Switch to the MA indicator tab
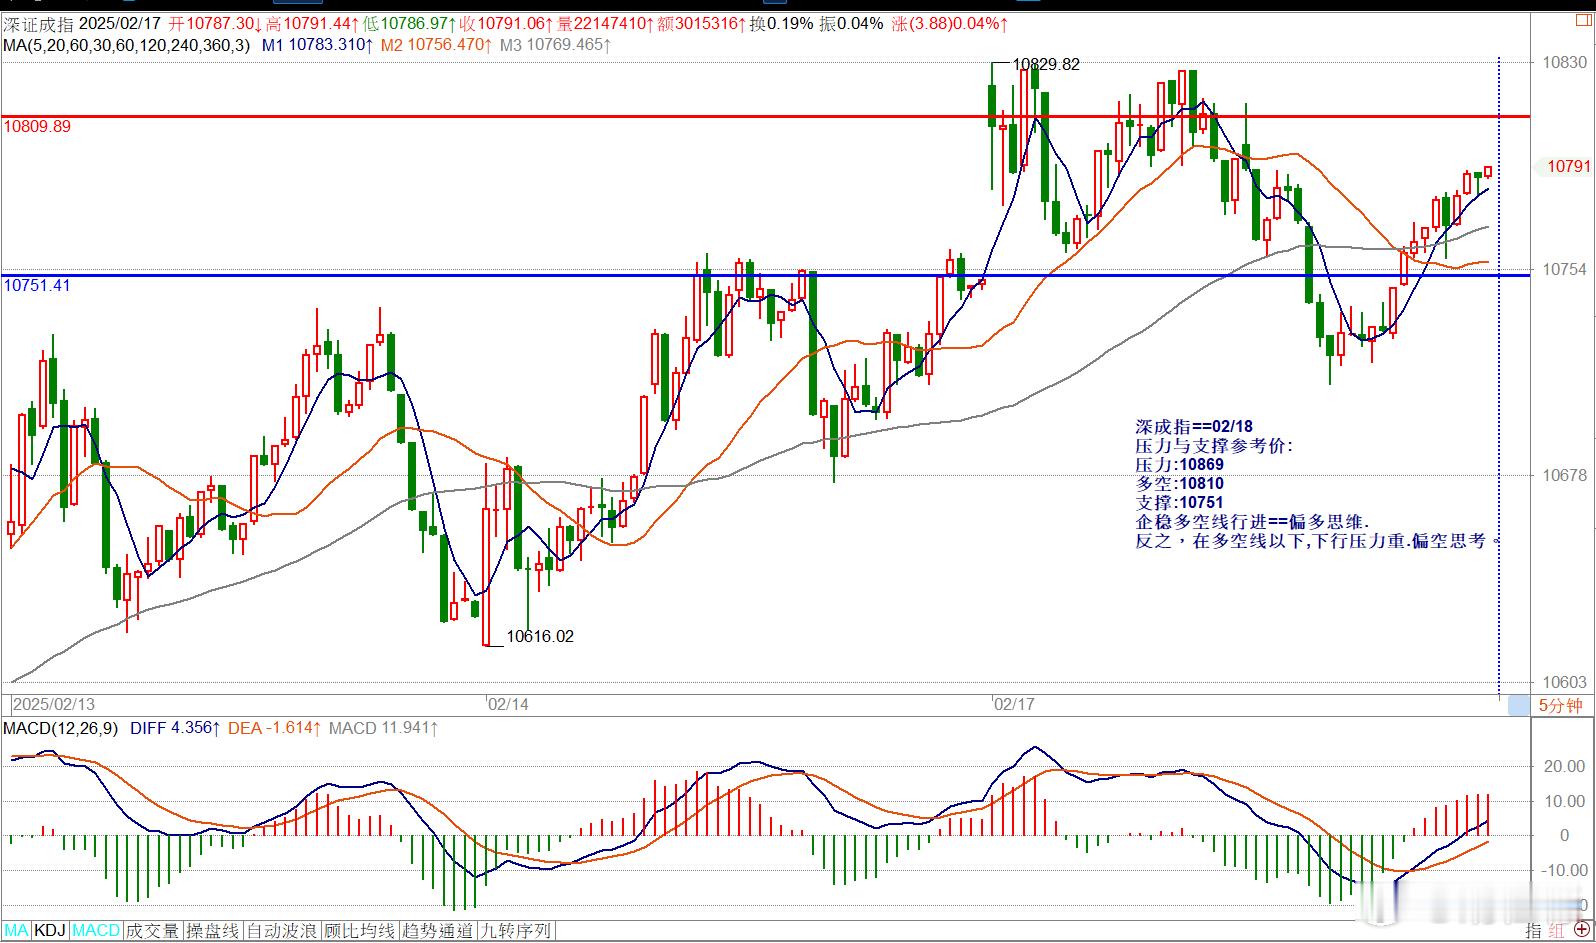 click(17, 931)
